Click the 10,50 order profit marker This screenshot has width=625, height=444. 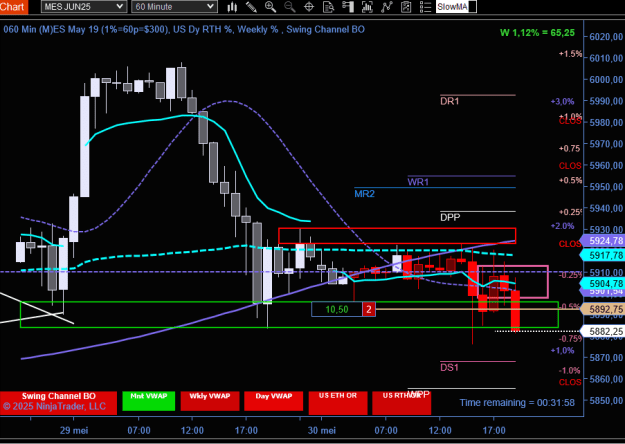tap(337, 309)
